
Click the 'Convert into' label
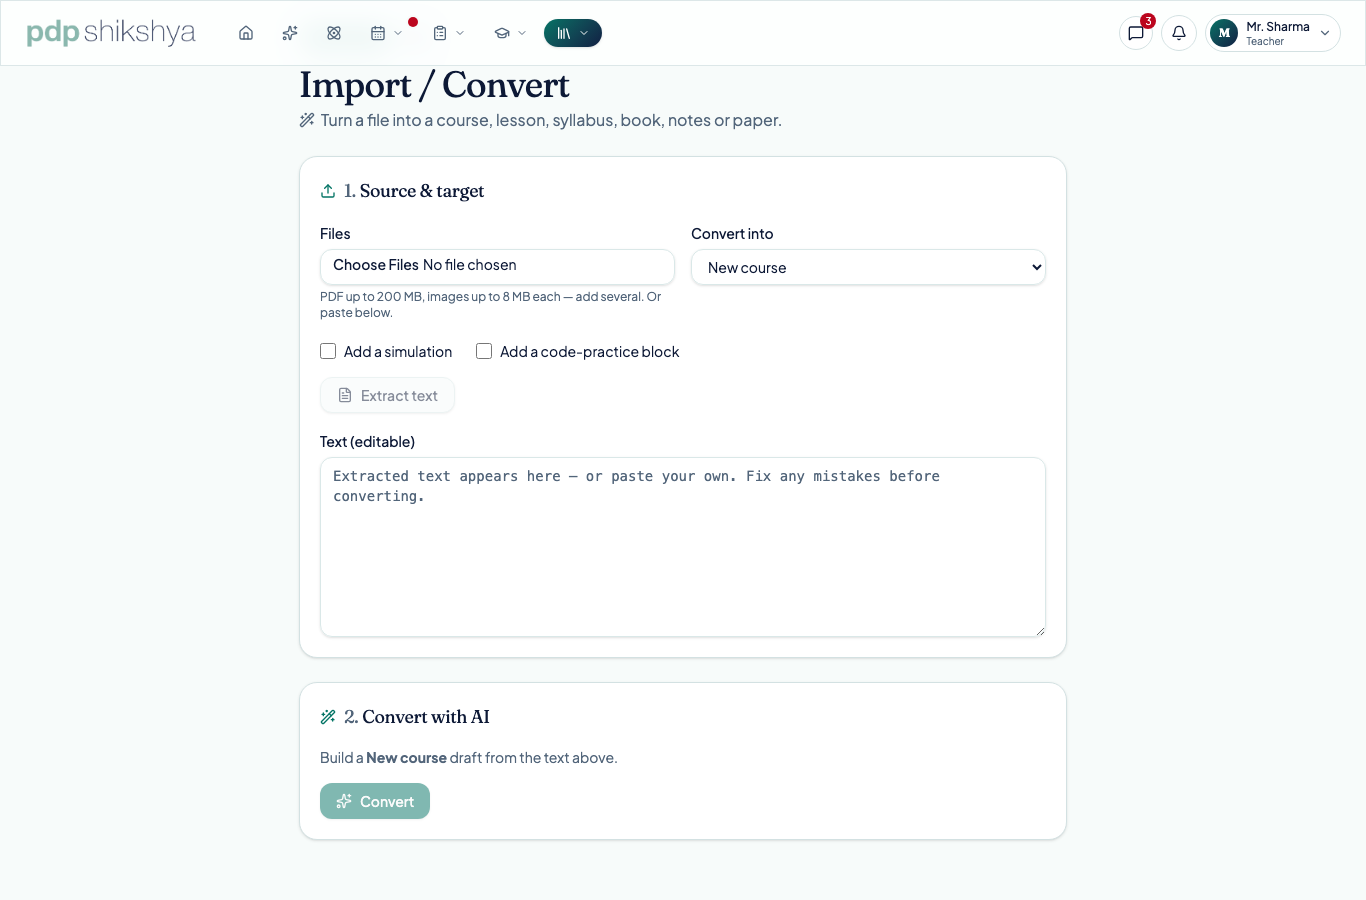coord(732,234)
